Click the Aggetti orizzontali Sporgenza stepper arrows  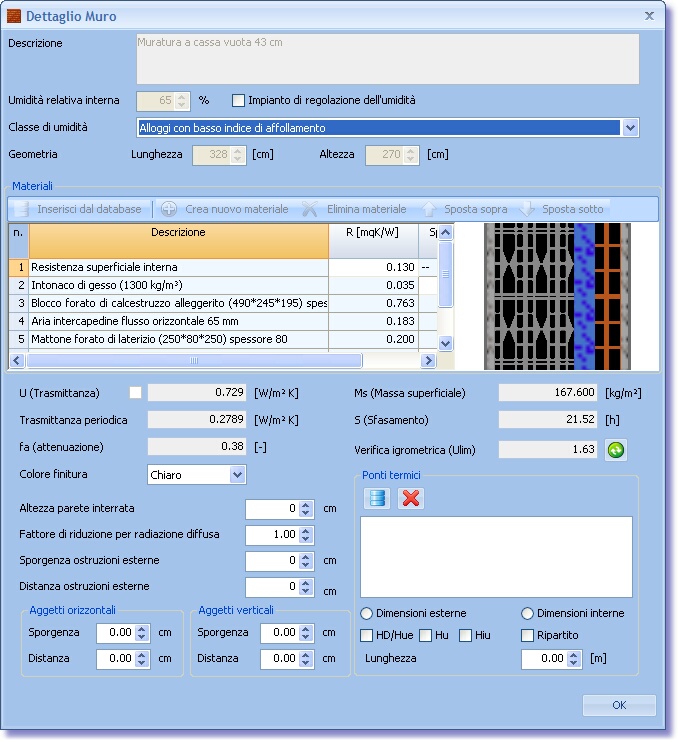pyautogui.click(x=141, y=633)
